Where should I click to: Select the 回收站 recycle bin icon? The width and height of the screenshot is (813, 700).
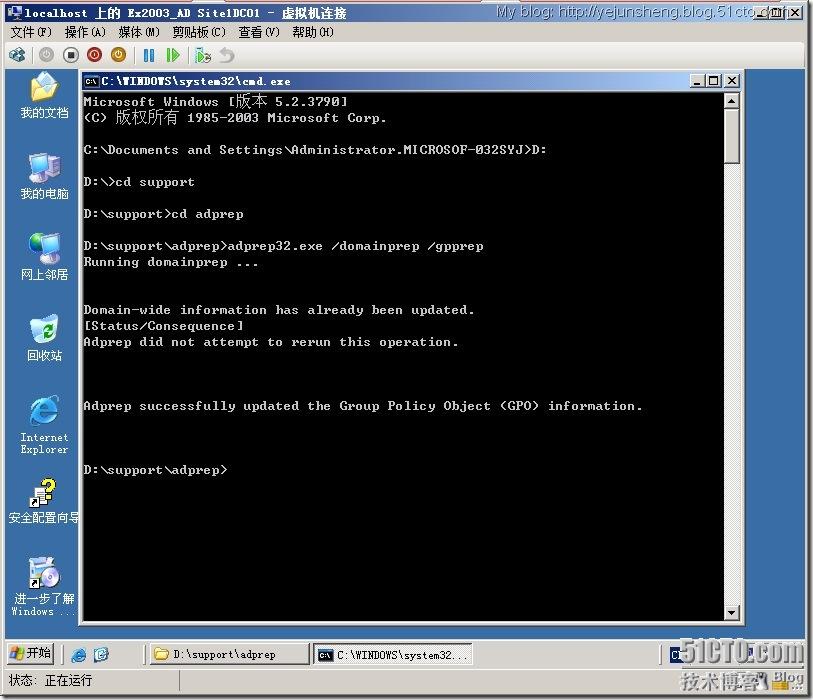tap(44, 339)
